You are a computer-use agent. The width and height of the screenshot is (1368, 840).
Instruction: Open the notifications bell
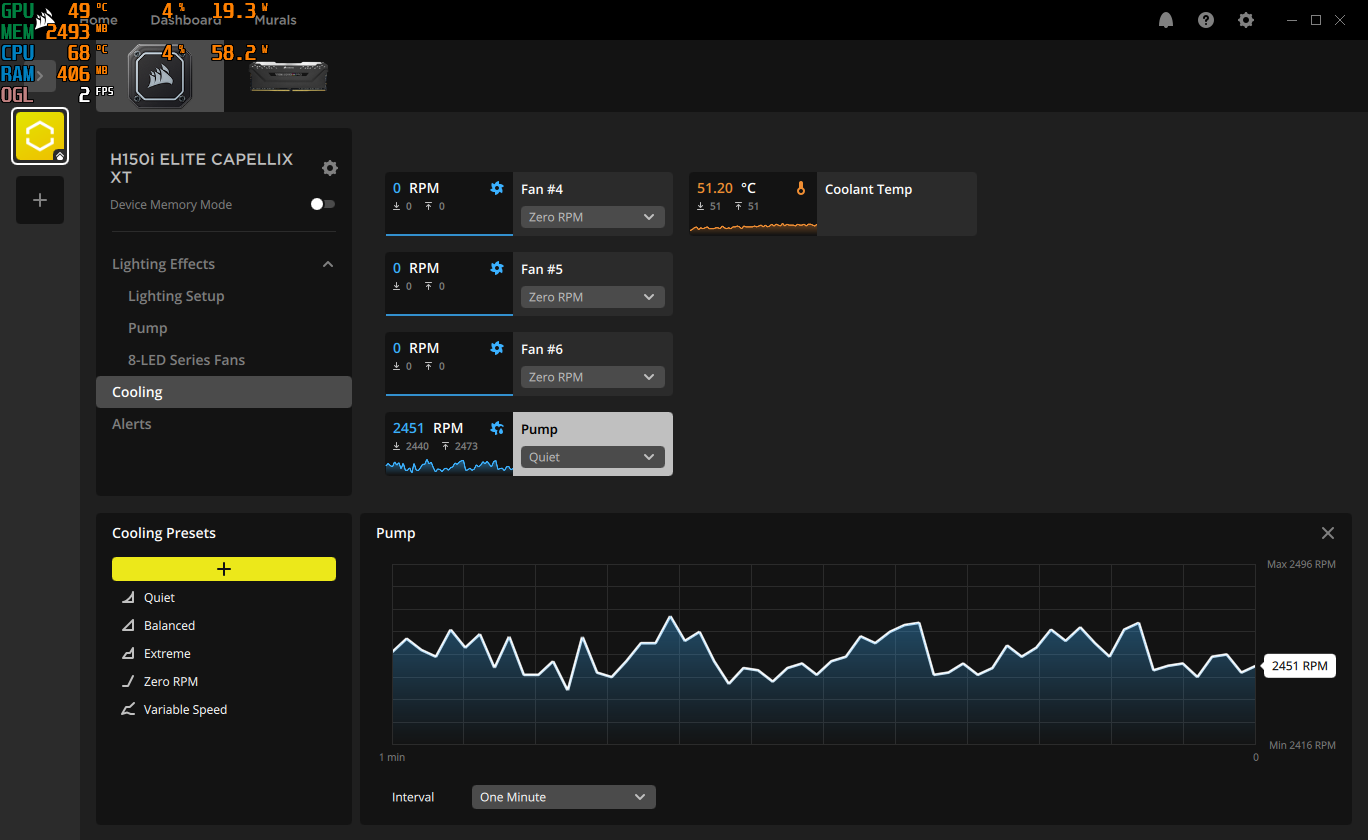[x=1166, y=20]
